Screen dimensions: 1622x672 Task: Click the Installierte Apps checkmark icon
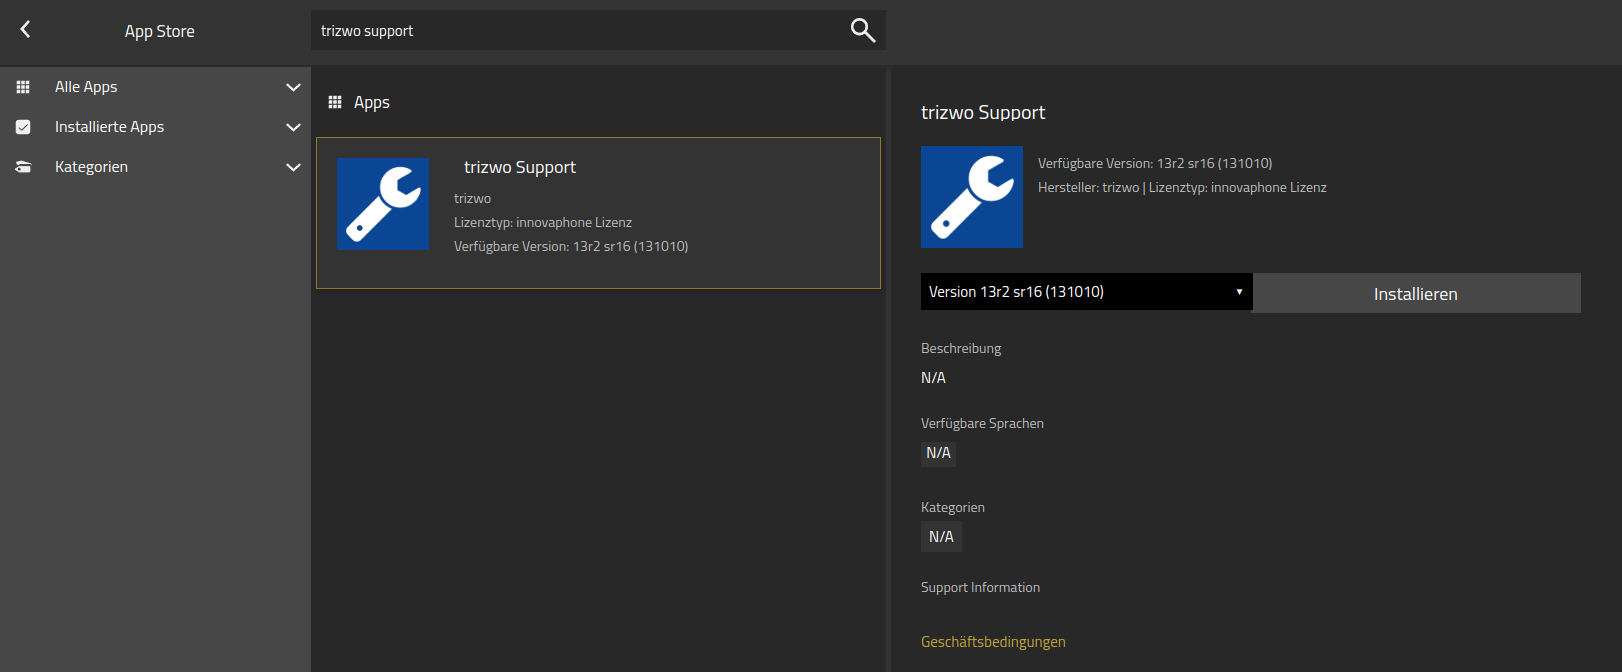23,127
